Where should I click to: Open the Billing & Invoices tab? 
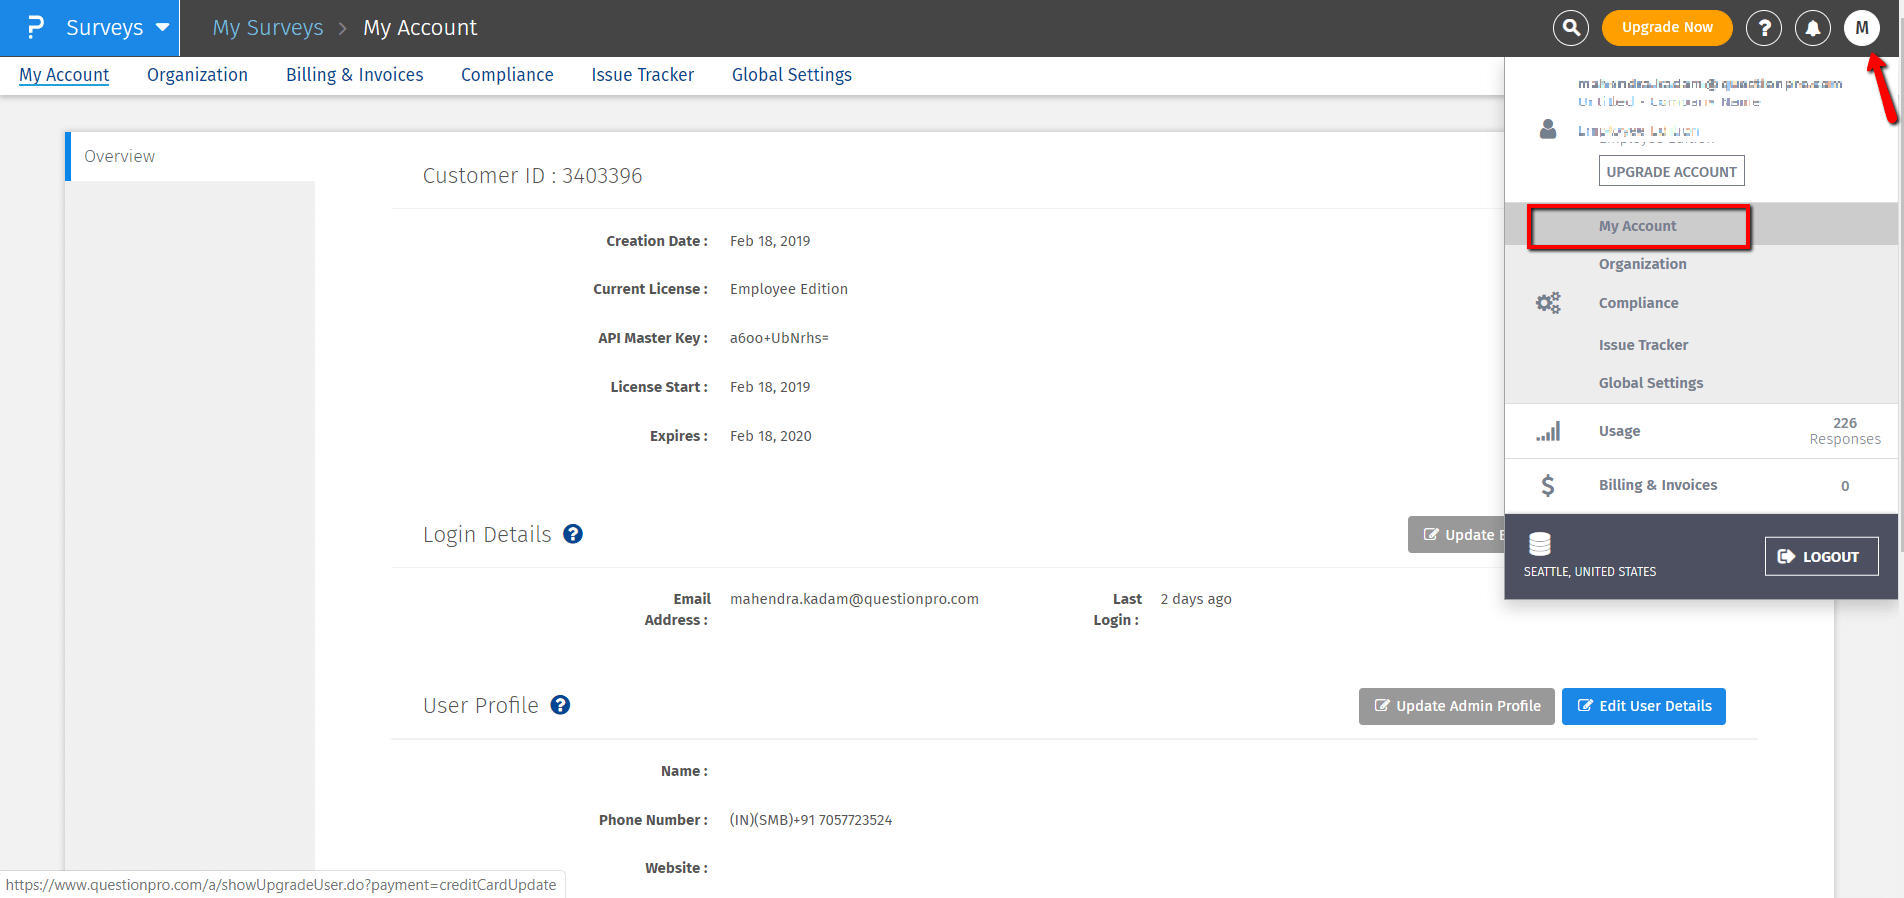point(355,75)
